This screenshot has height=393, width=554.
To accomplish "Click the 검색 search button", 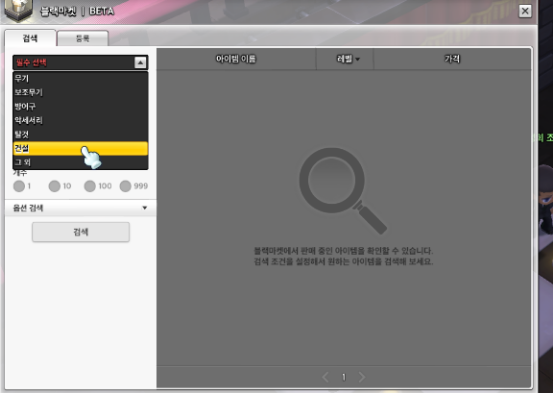I will pos(81,232).
